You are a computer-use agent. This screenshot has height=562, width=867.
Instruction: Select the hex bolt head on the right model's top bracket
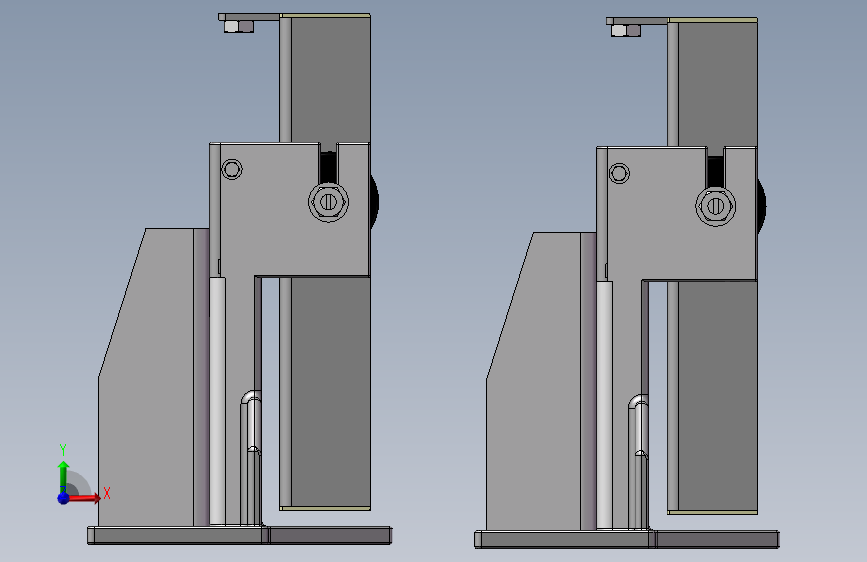coord(626,30)
